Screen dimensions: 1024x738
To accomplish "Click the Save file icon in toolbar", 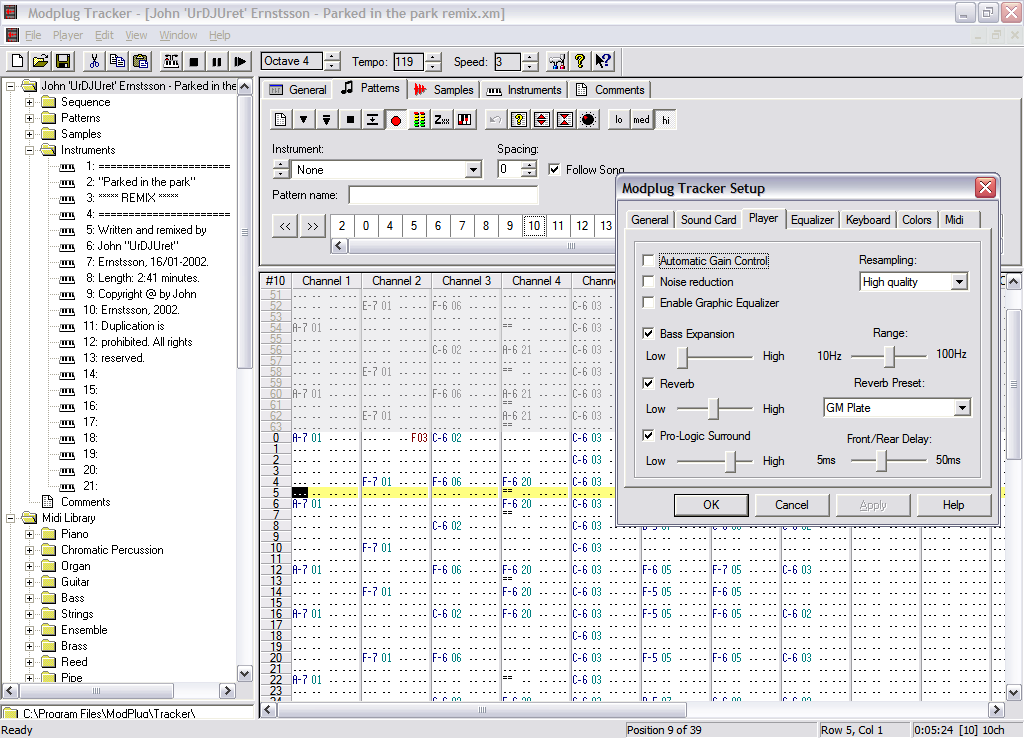I will pos(63,62).
